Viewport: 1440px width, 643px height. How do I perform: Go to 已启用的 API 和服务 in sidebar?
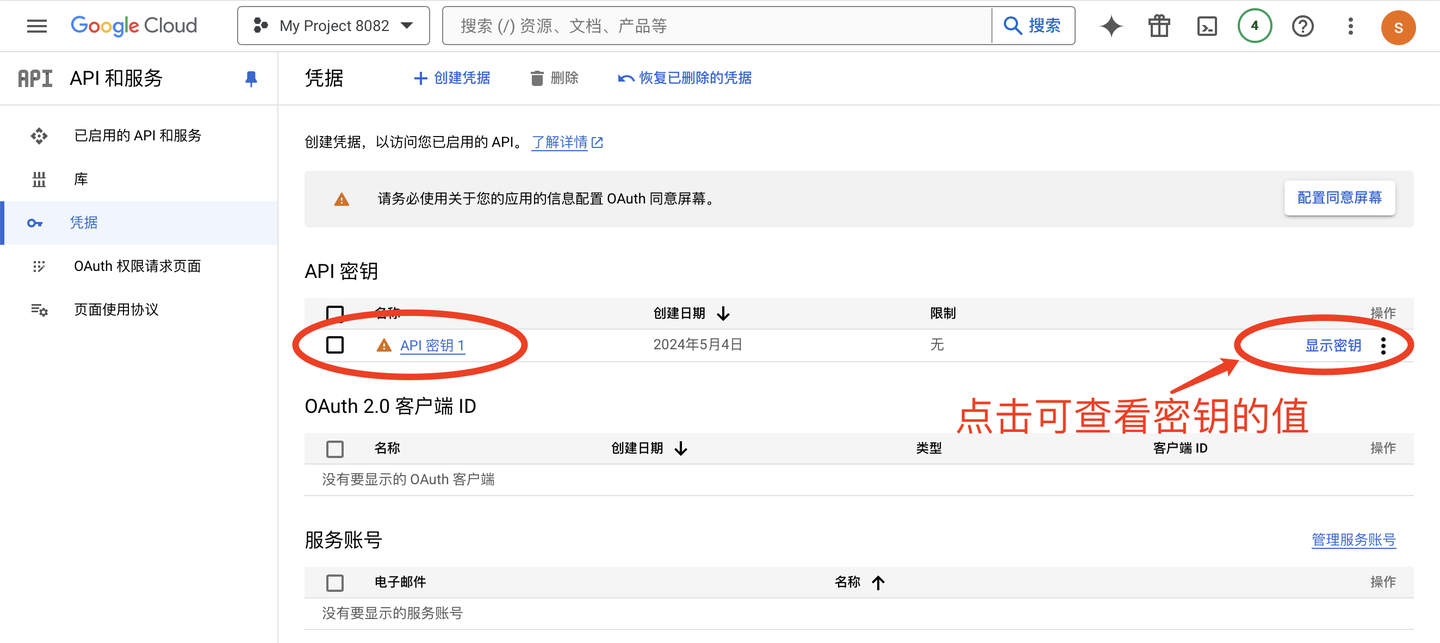138,136
